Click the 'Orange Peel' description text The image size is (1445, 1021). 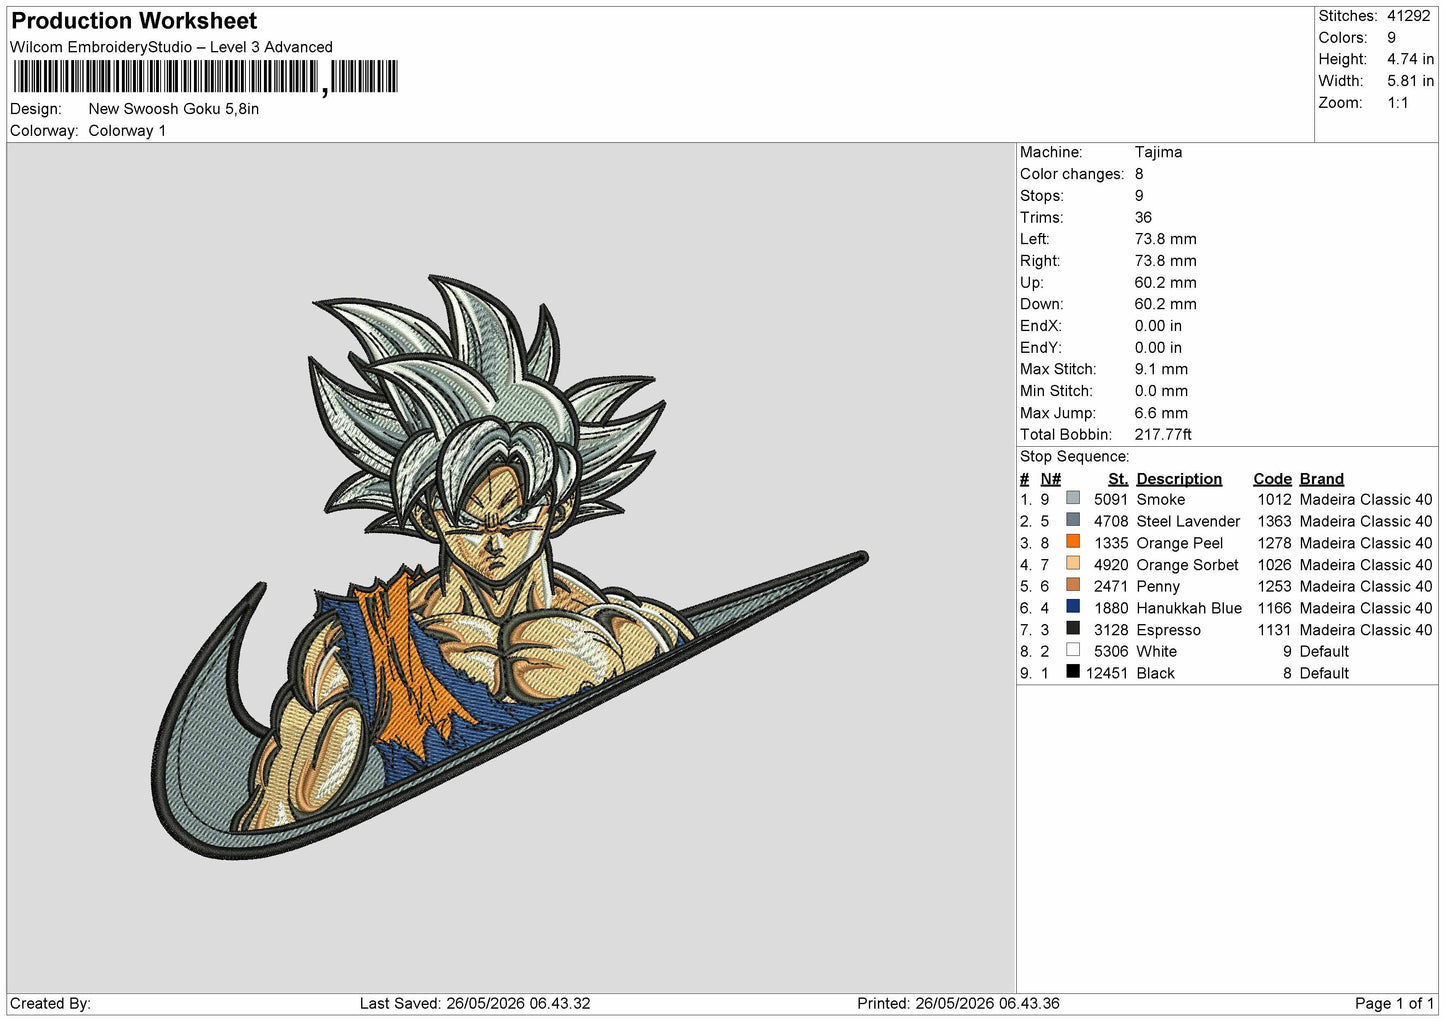pyautogui.click(x=1180, y=544)
